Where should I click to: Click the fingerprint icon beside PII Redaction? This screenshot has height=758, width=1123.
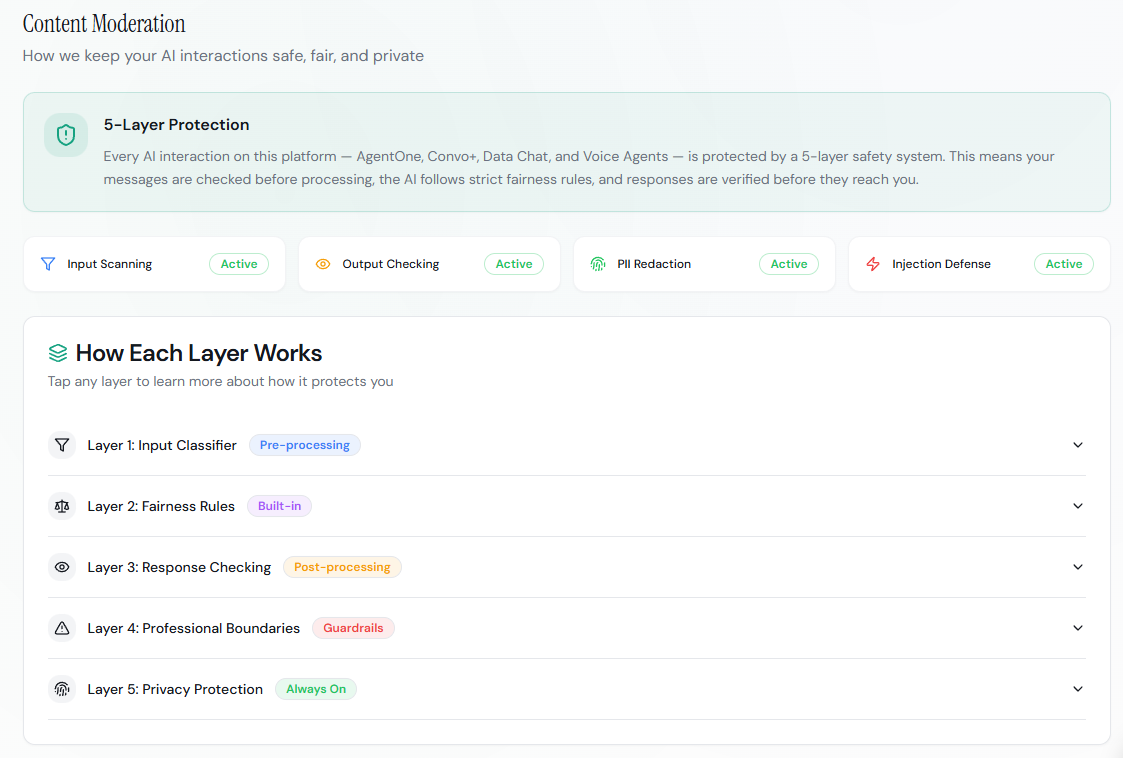click(x=598, y=264)
